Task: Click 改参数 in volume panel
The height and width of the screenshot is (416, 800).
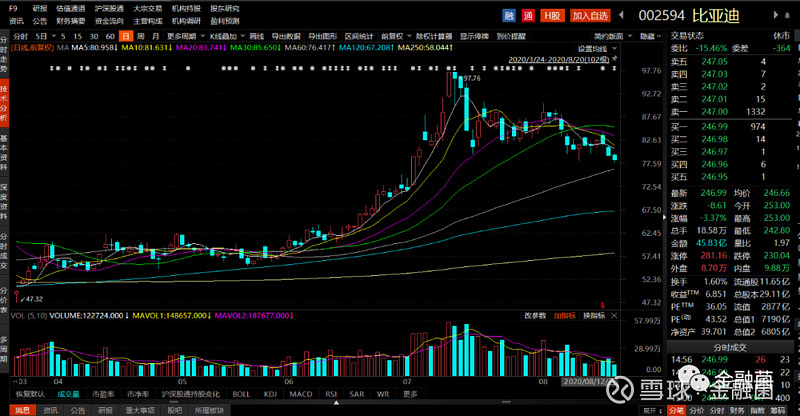Action: point(535,315)
